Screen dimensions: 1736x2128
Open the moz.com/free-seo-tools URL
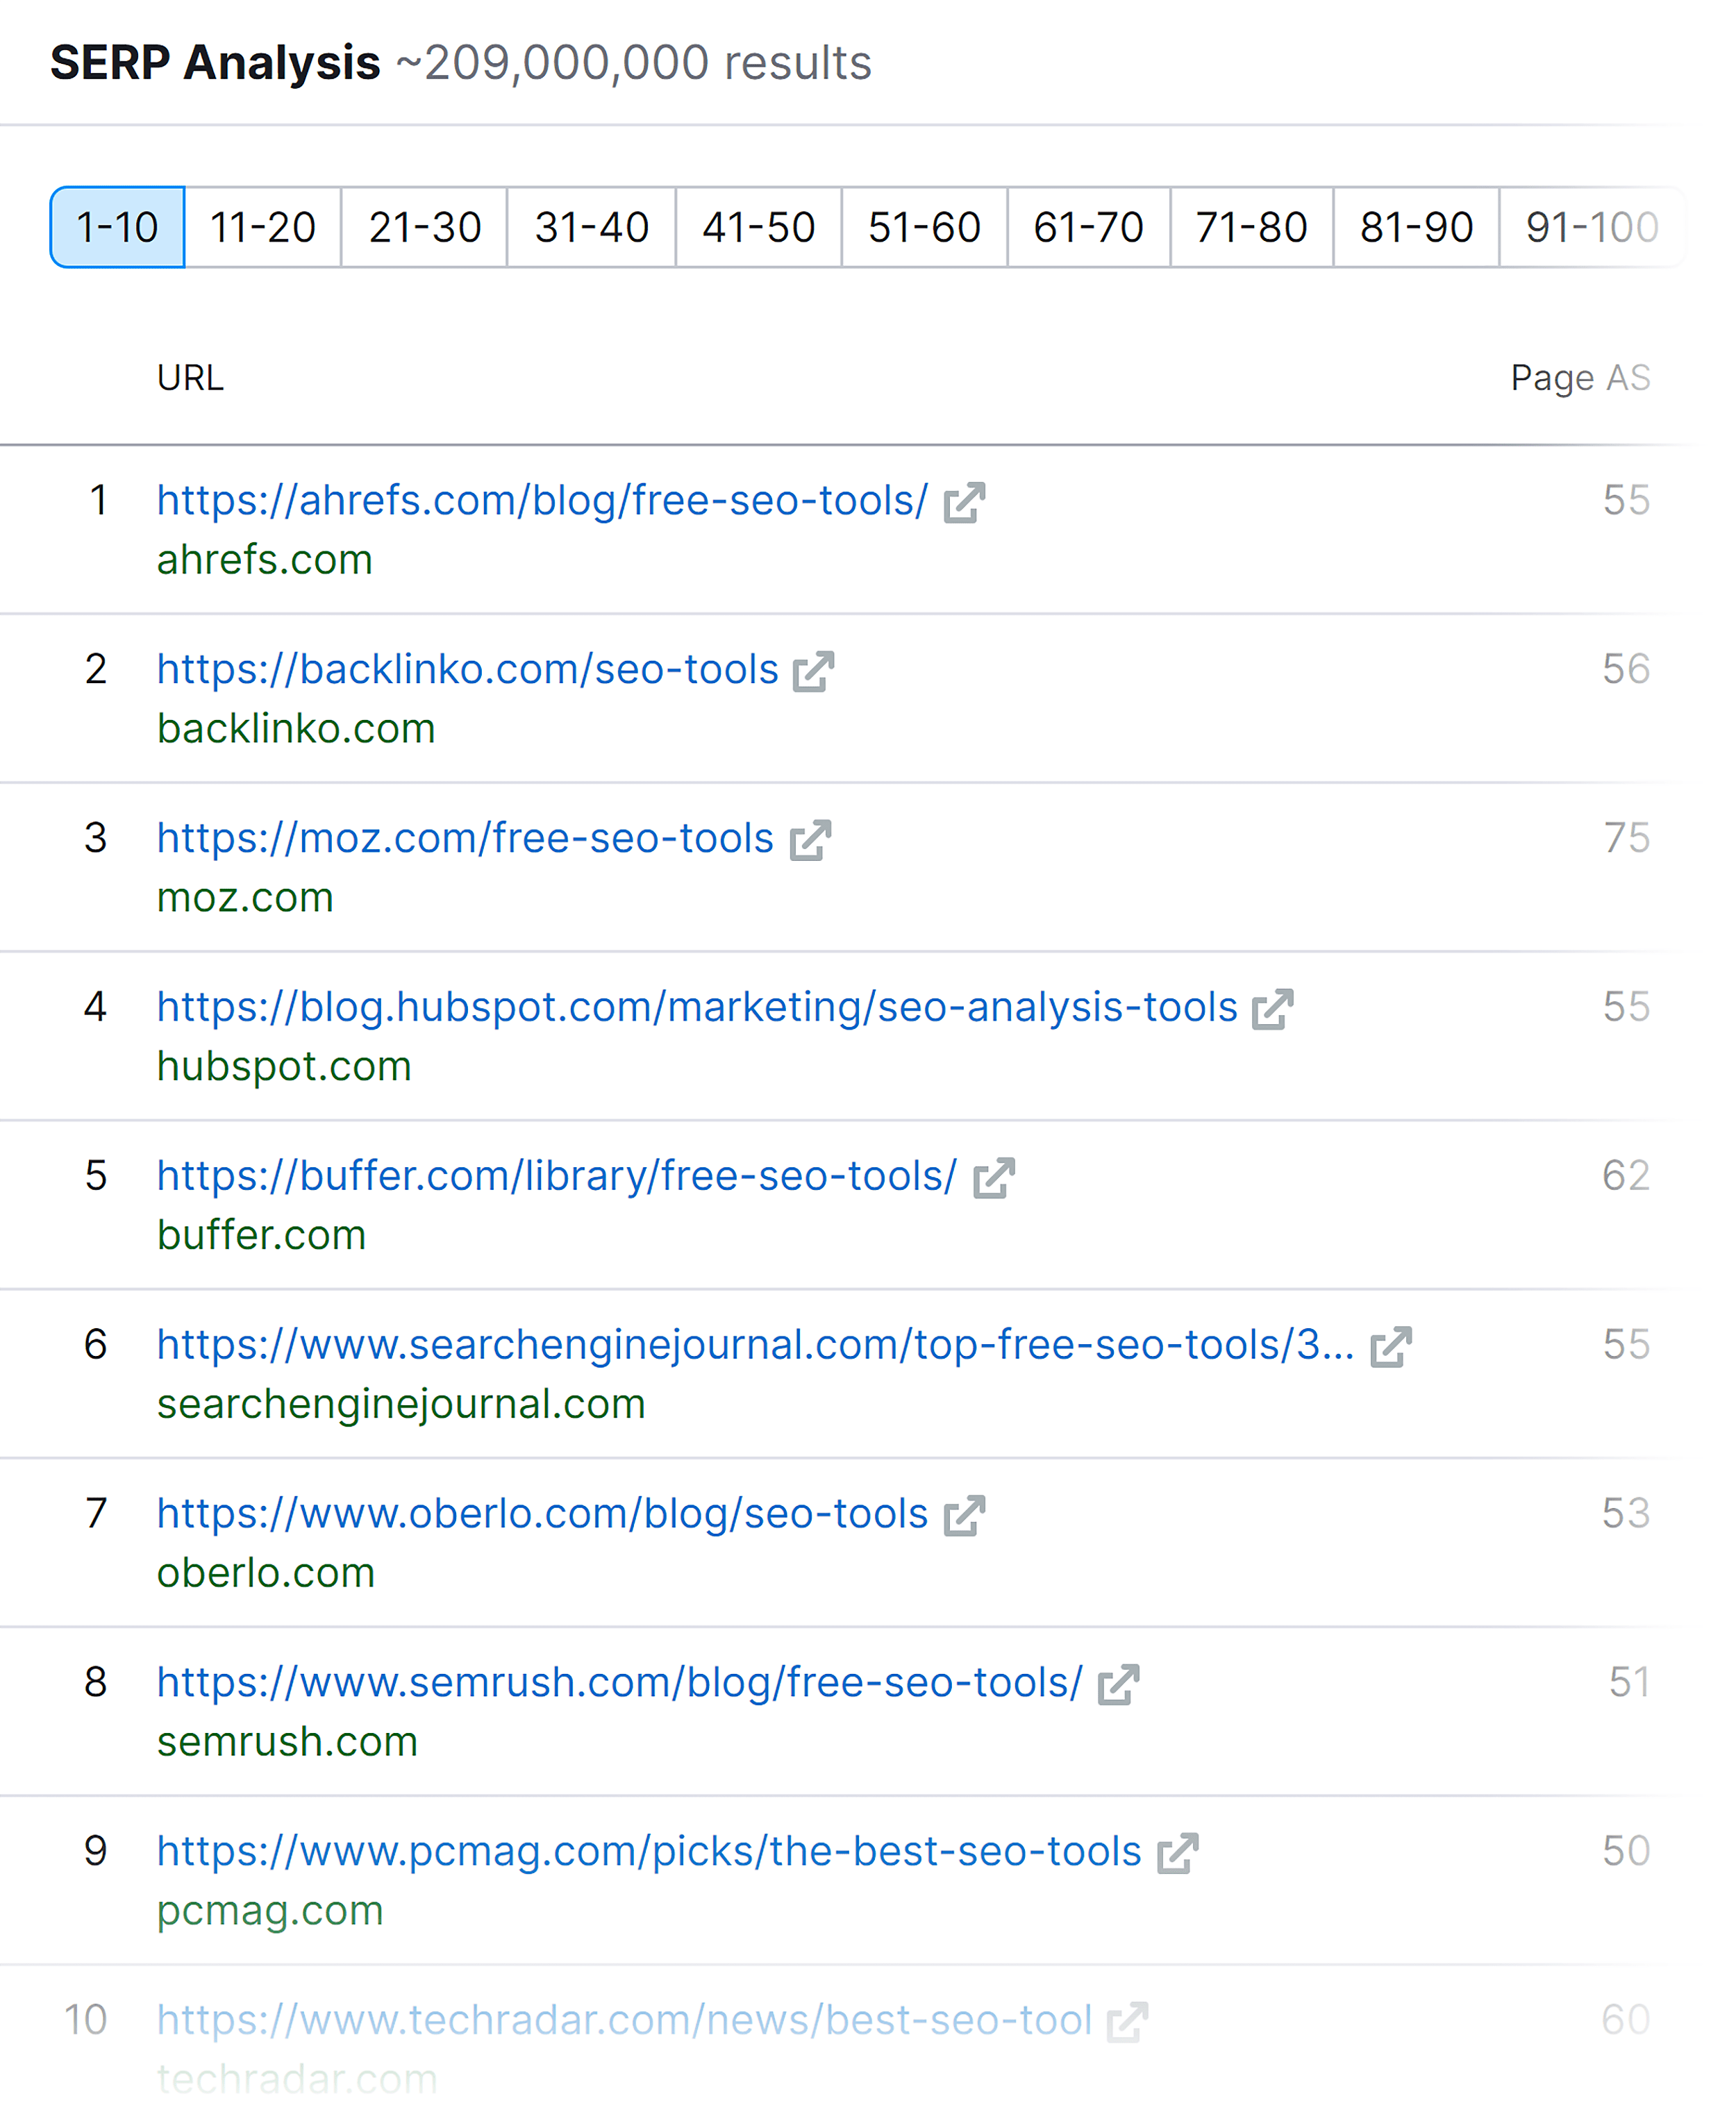(465, 838)
